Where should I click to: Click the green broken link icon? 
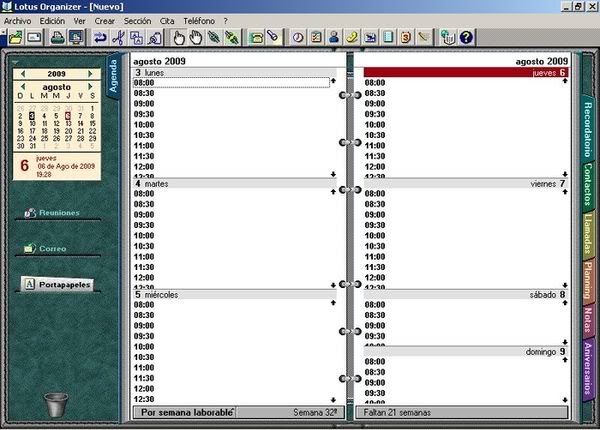coord(232,37)
